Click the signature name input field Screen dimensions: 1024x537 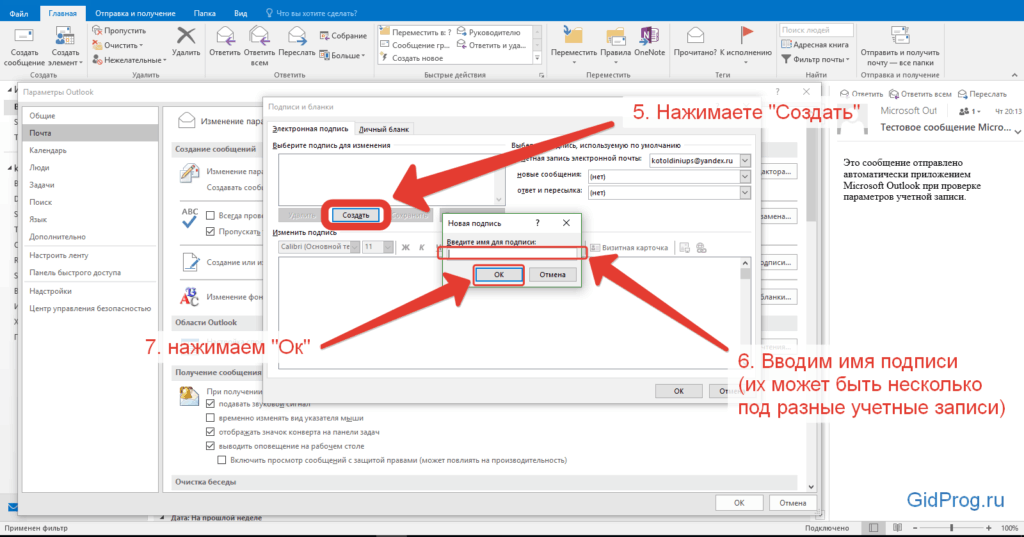coord(512,254)
